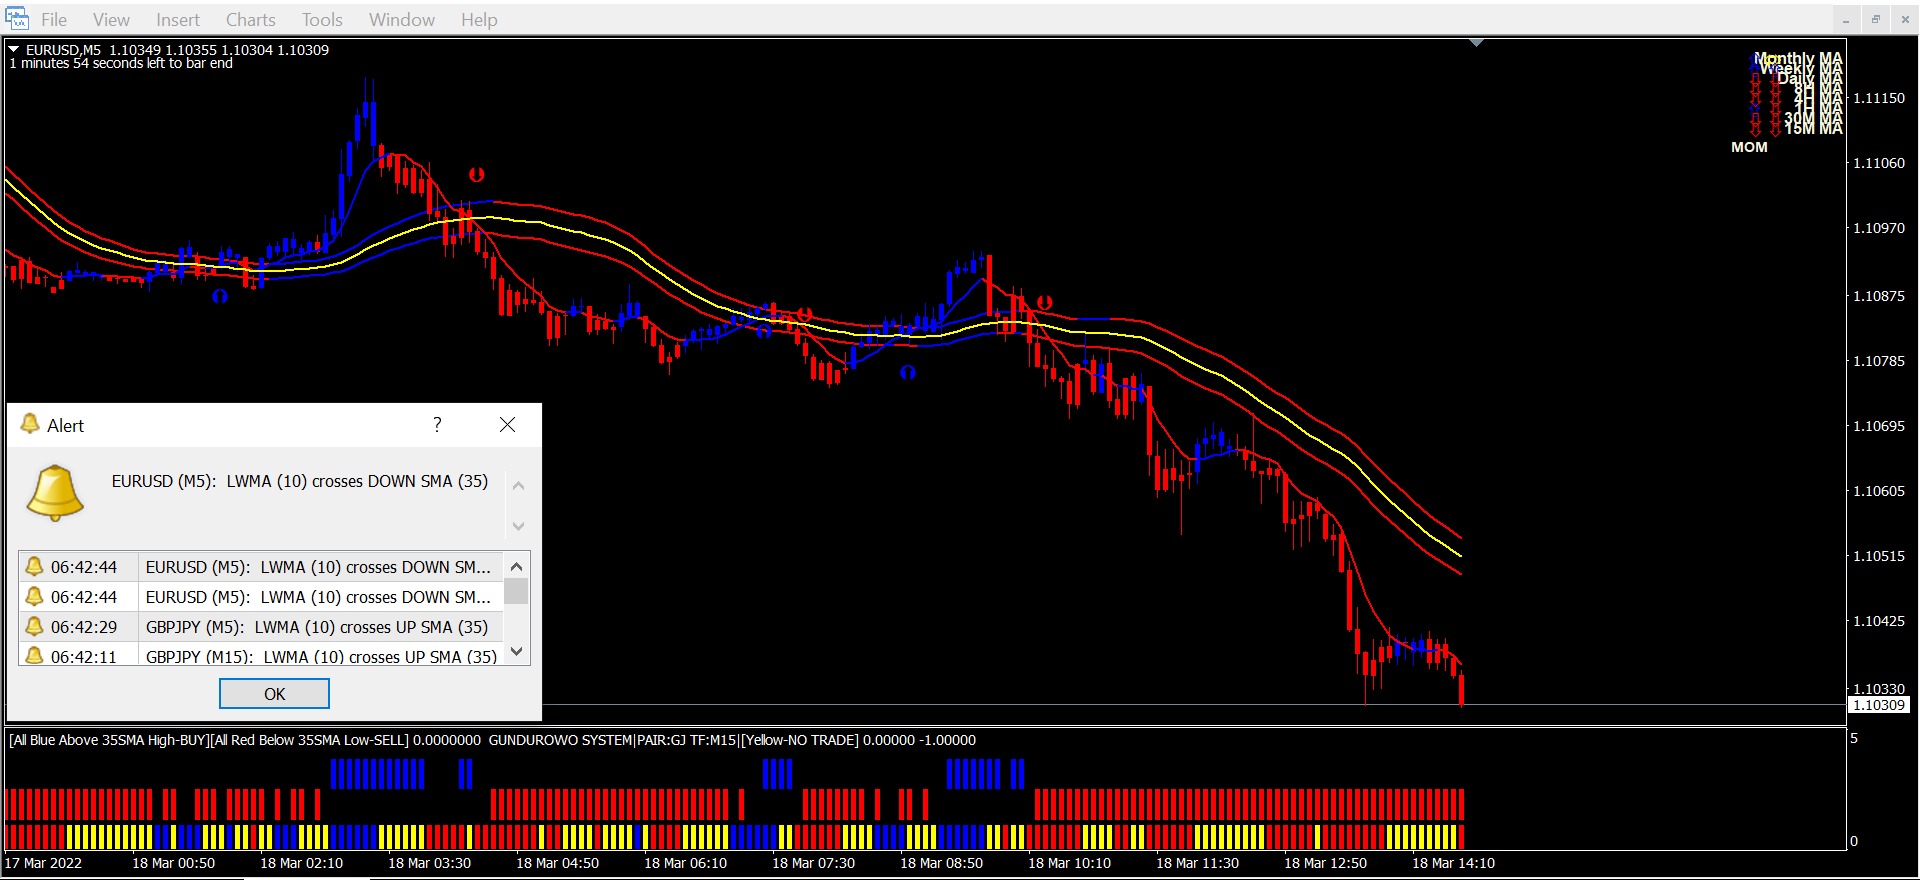Click the alert message scroll-down arrow

pyautogui.click(x=518, y=526)
